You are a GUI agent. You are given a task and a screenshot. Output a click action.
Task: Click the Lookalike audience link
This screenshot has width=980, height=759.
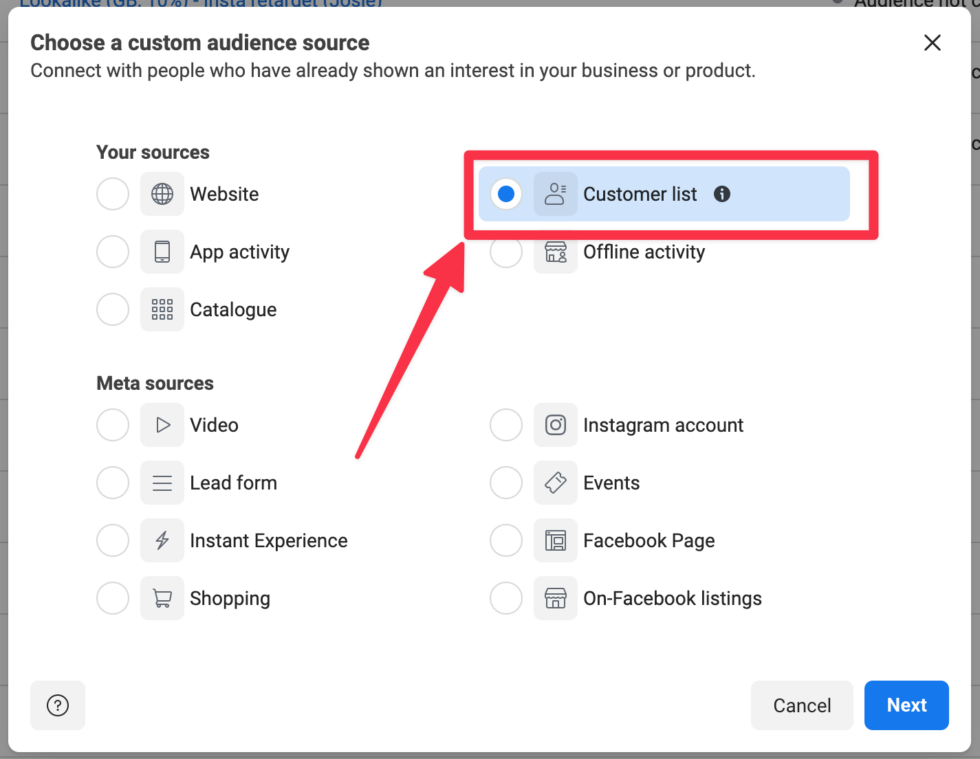coord(200,4)
